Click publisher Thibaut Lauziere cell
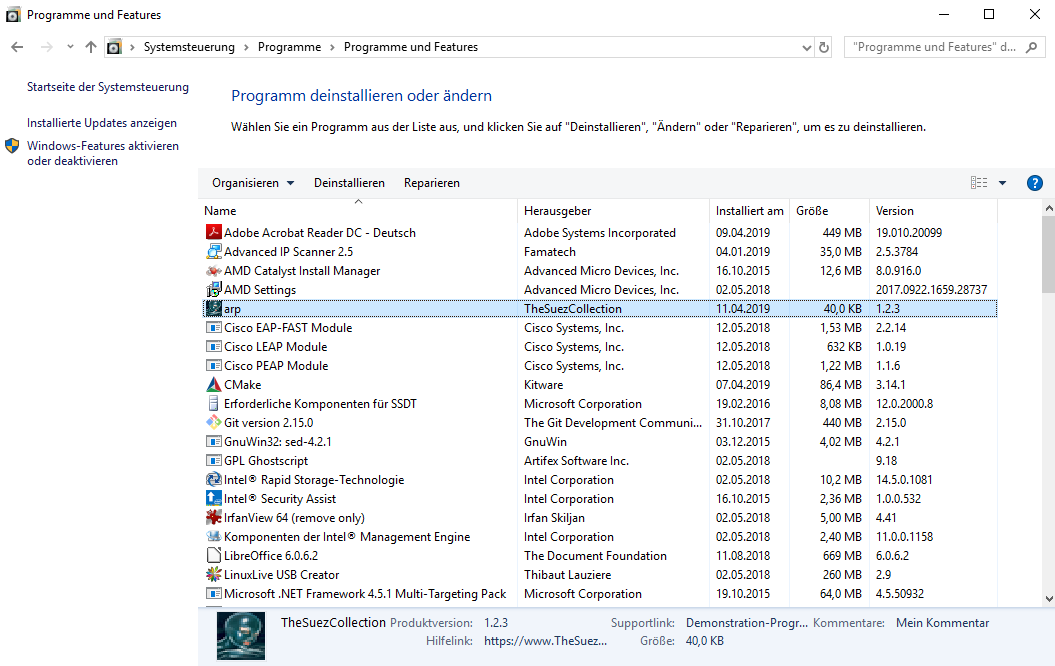 coord(568,575)
